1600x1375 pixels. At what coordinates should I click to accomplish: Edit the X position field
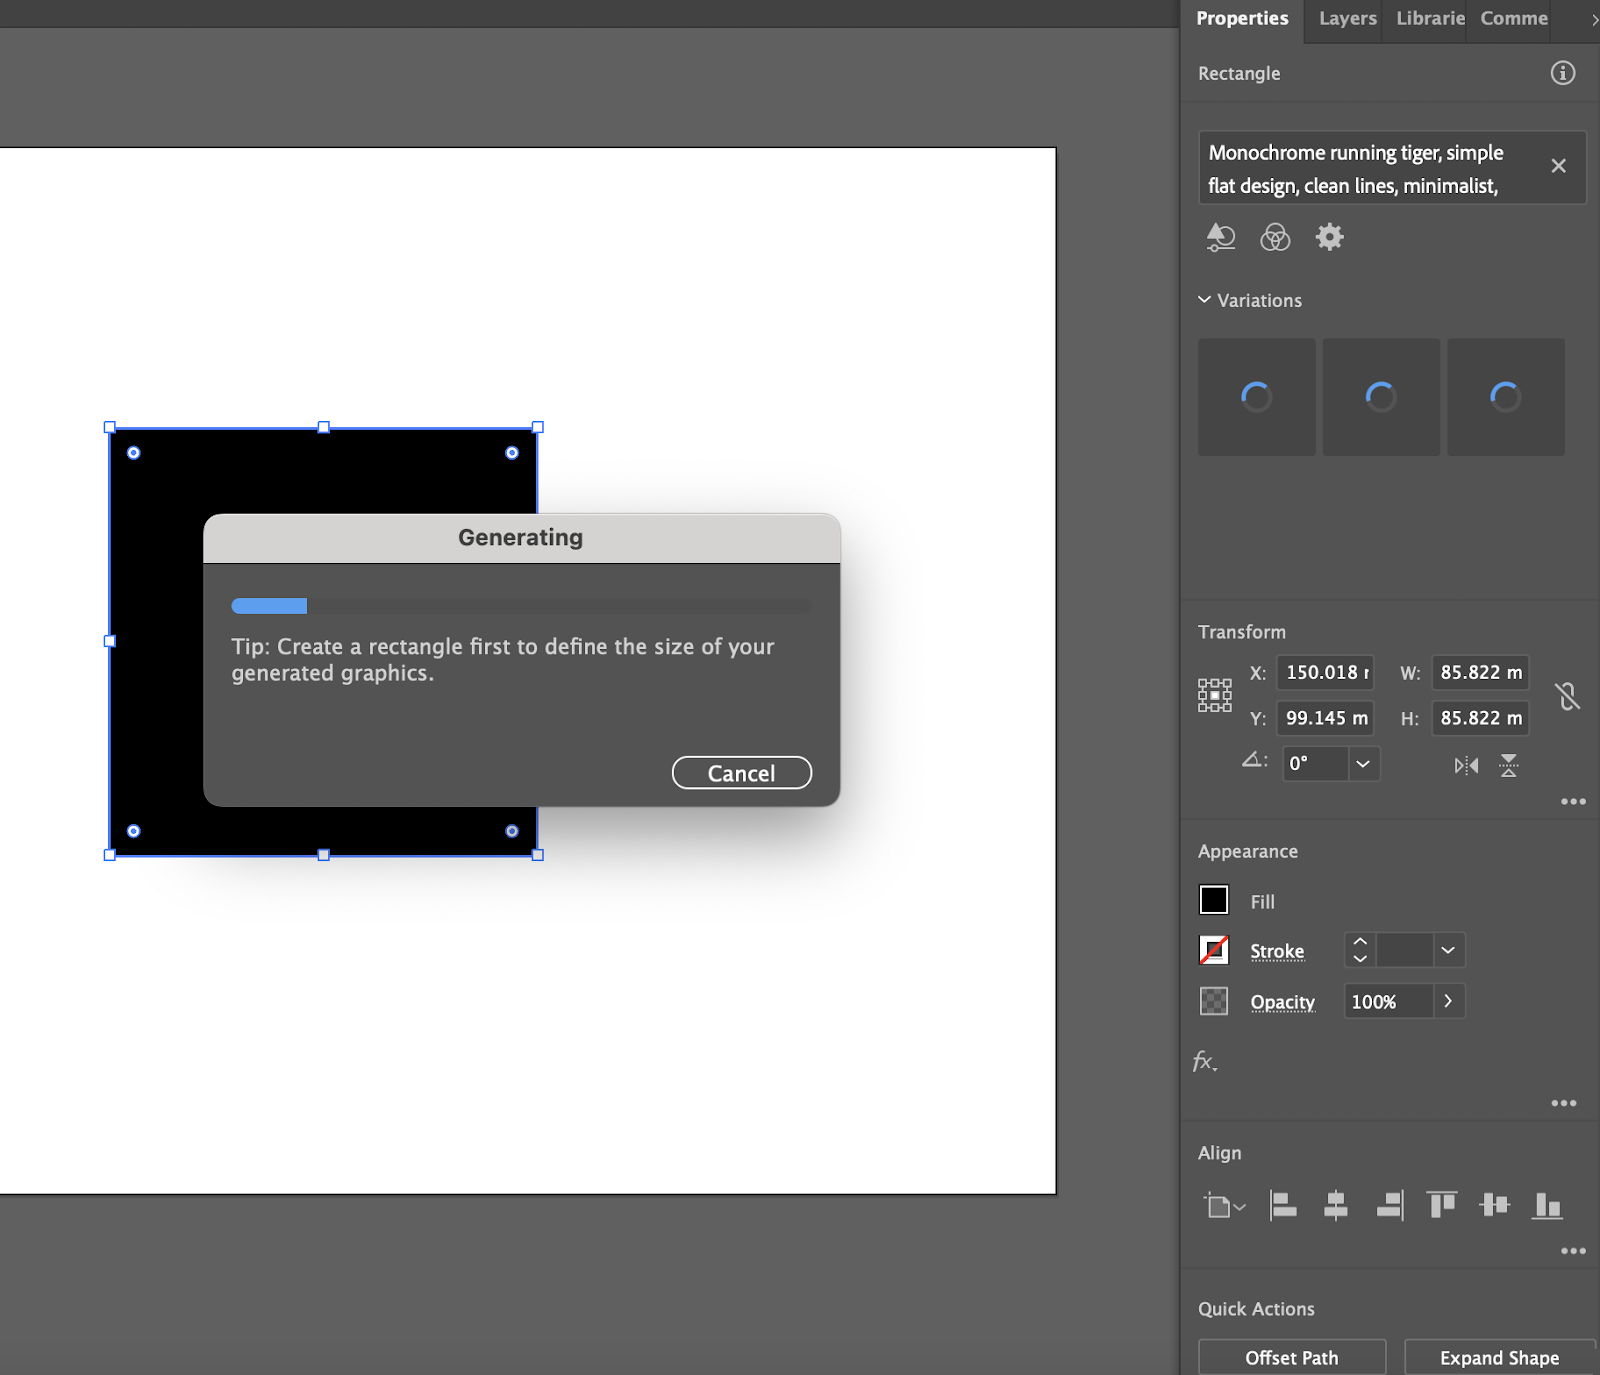[x=1326, y=673]
